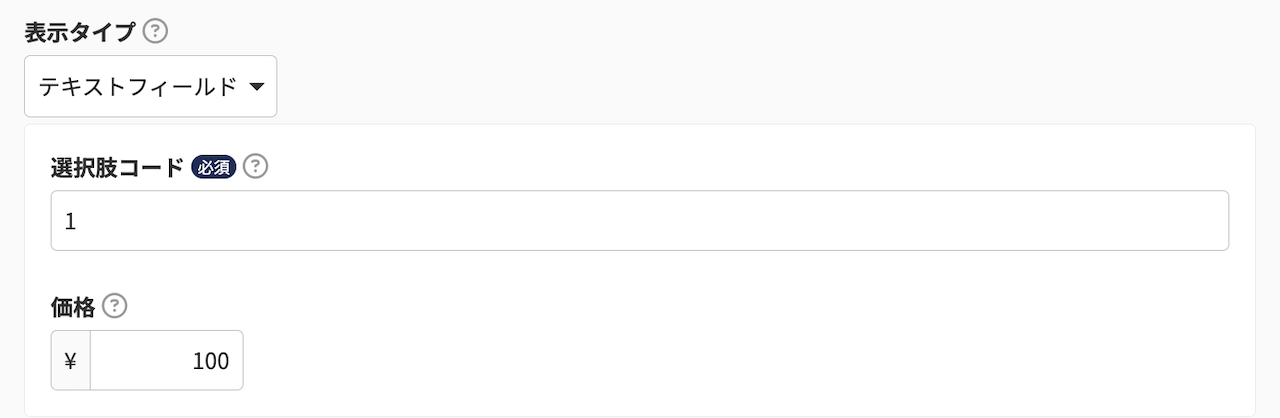Click blank white panel area beside price field

[740, 360]
